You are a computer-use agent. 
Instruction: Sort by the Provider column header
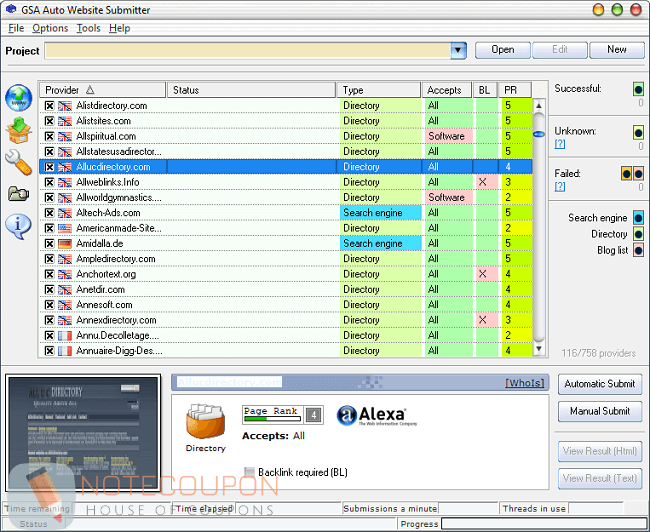click(102, 90)
